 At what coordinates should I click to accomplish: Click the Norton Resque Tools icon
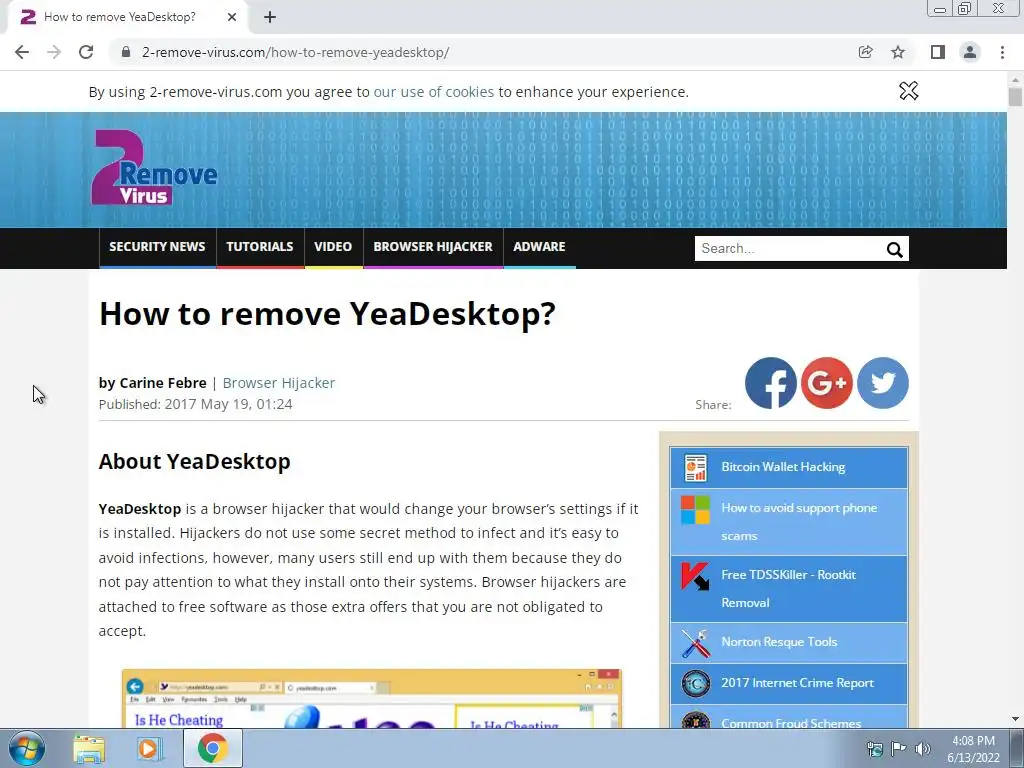(x=696, y=643)
